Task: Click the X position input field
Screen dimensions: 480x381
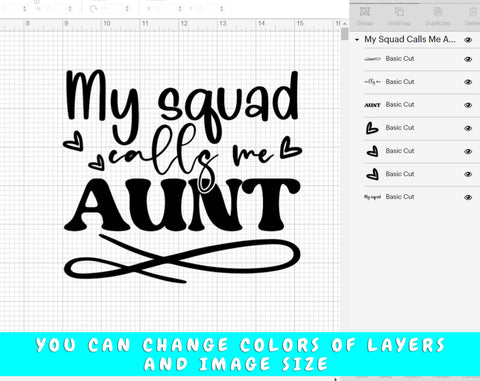Action: pos(165,9)
